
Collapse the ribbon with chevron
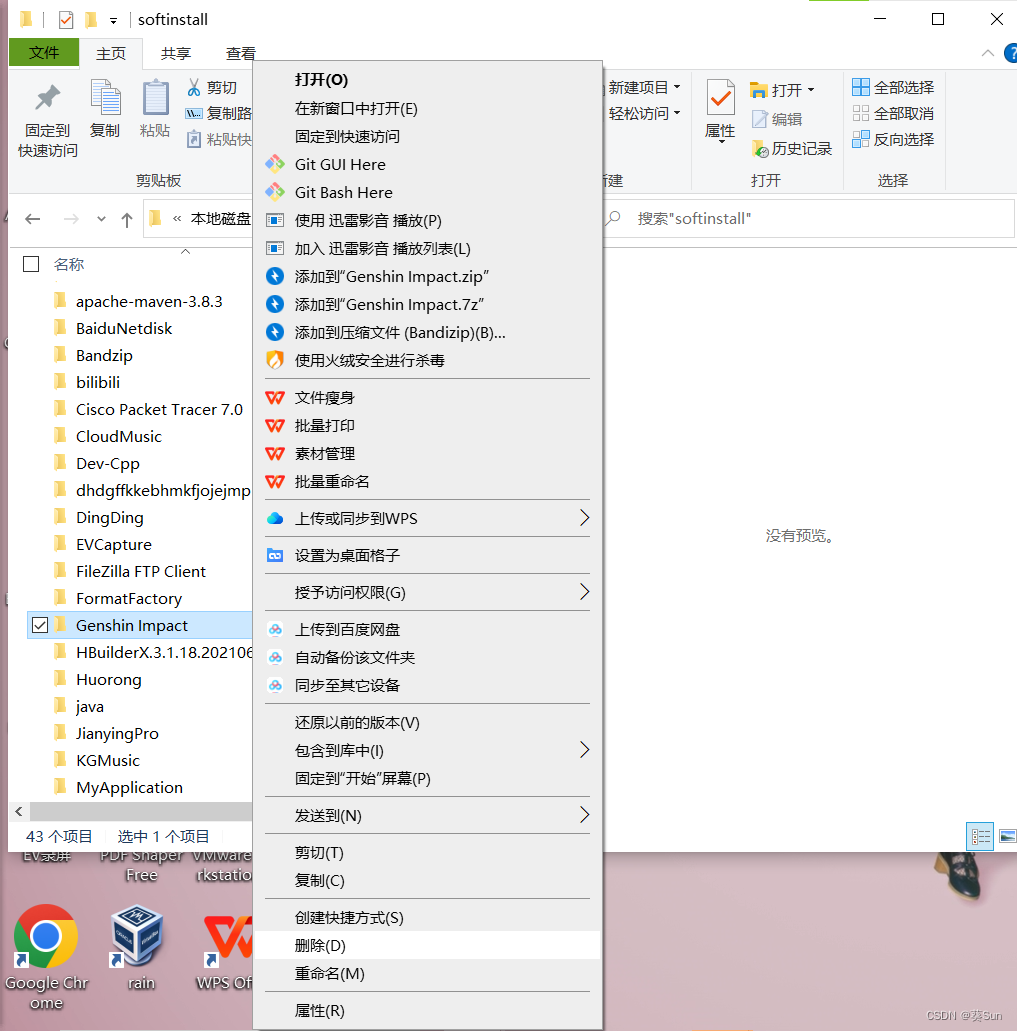click(987, 53)
